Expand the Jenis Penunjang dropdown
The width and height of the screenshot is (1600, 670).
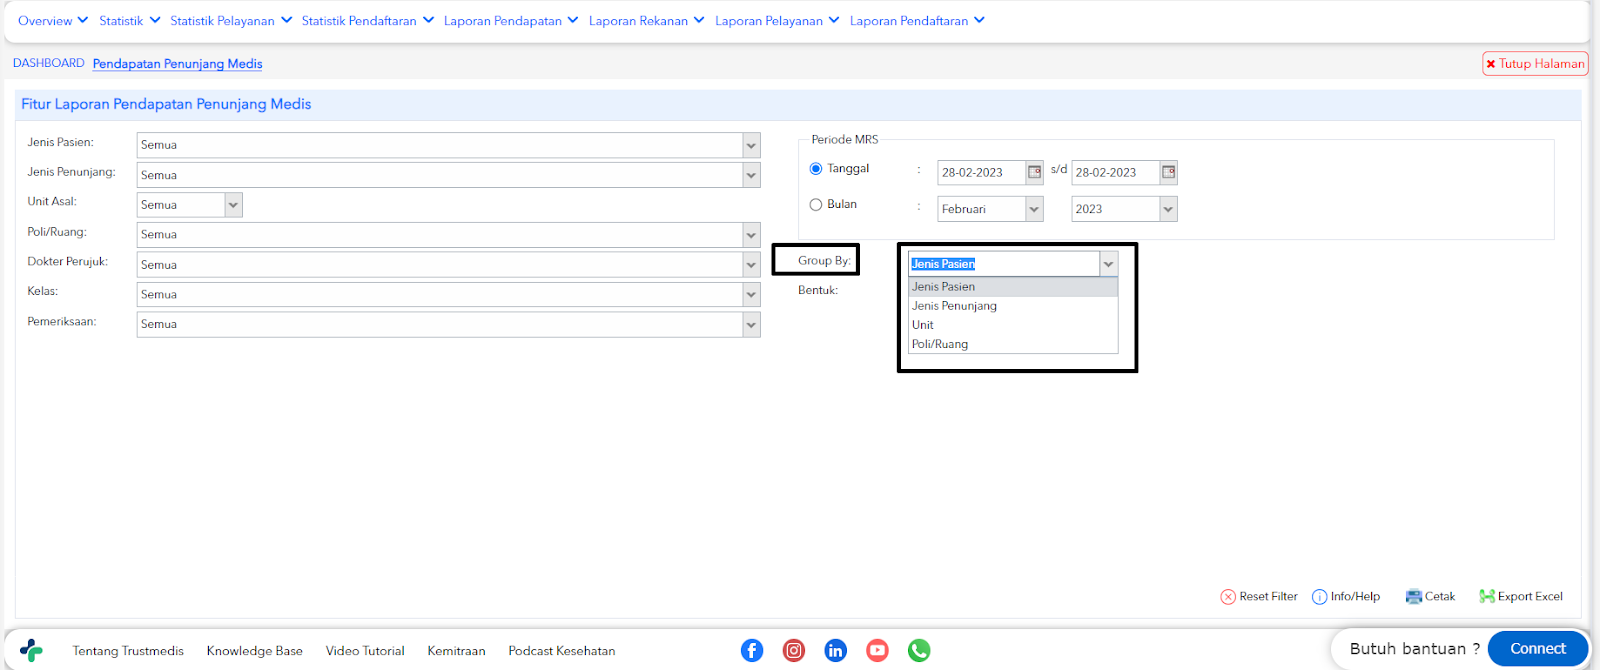pos(751,175)
